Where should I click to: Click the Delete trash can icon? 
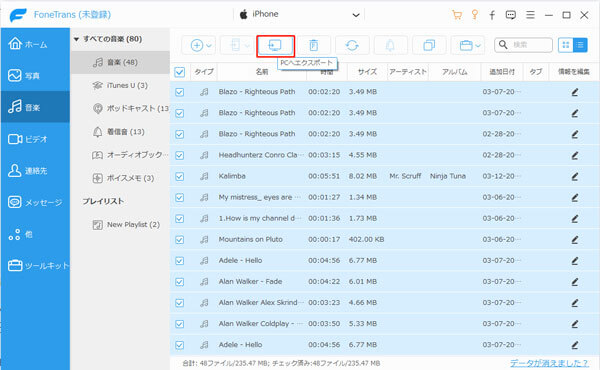coord(313,46)
